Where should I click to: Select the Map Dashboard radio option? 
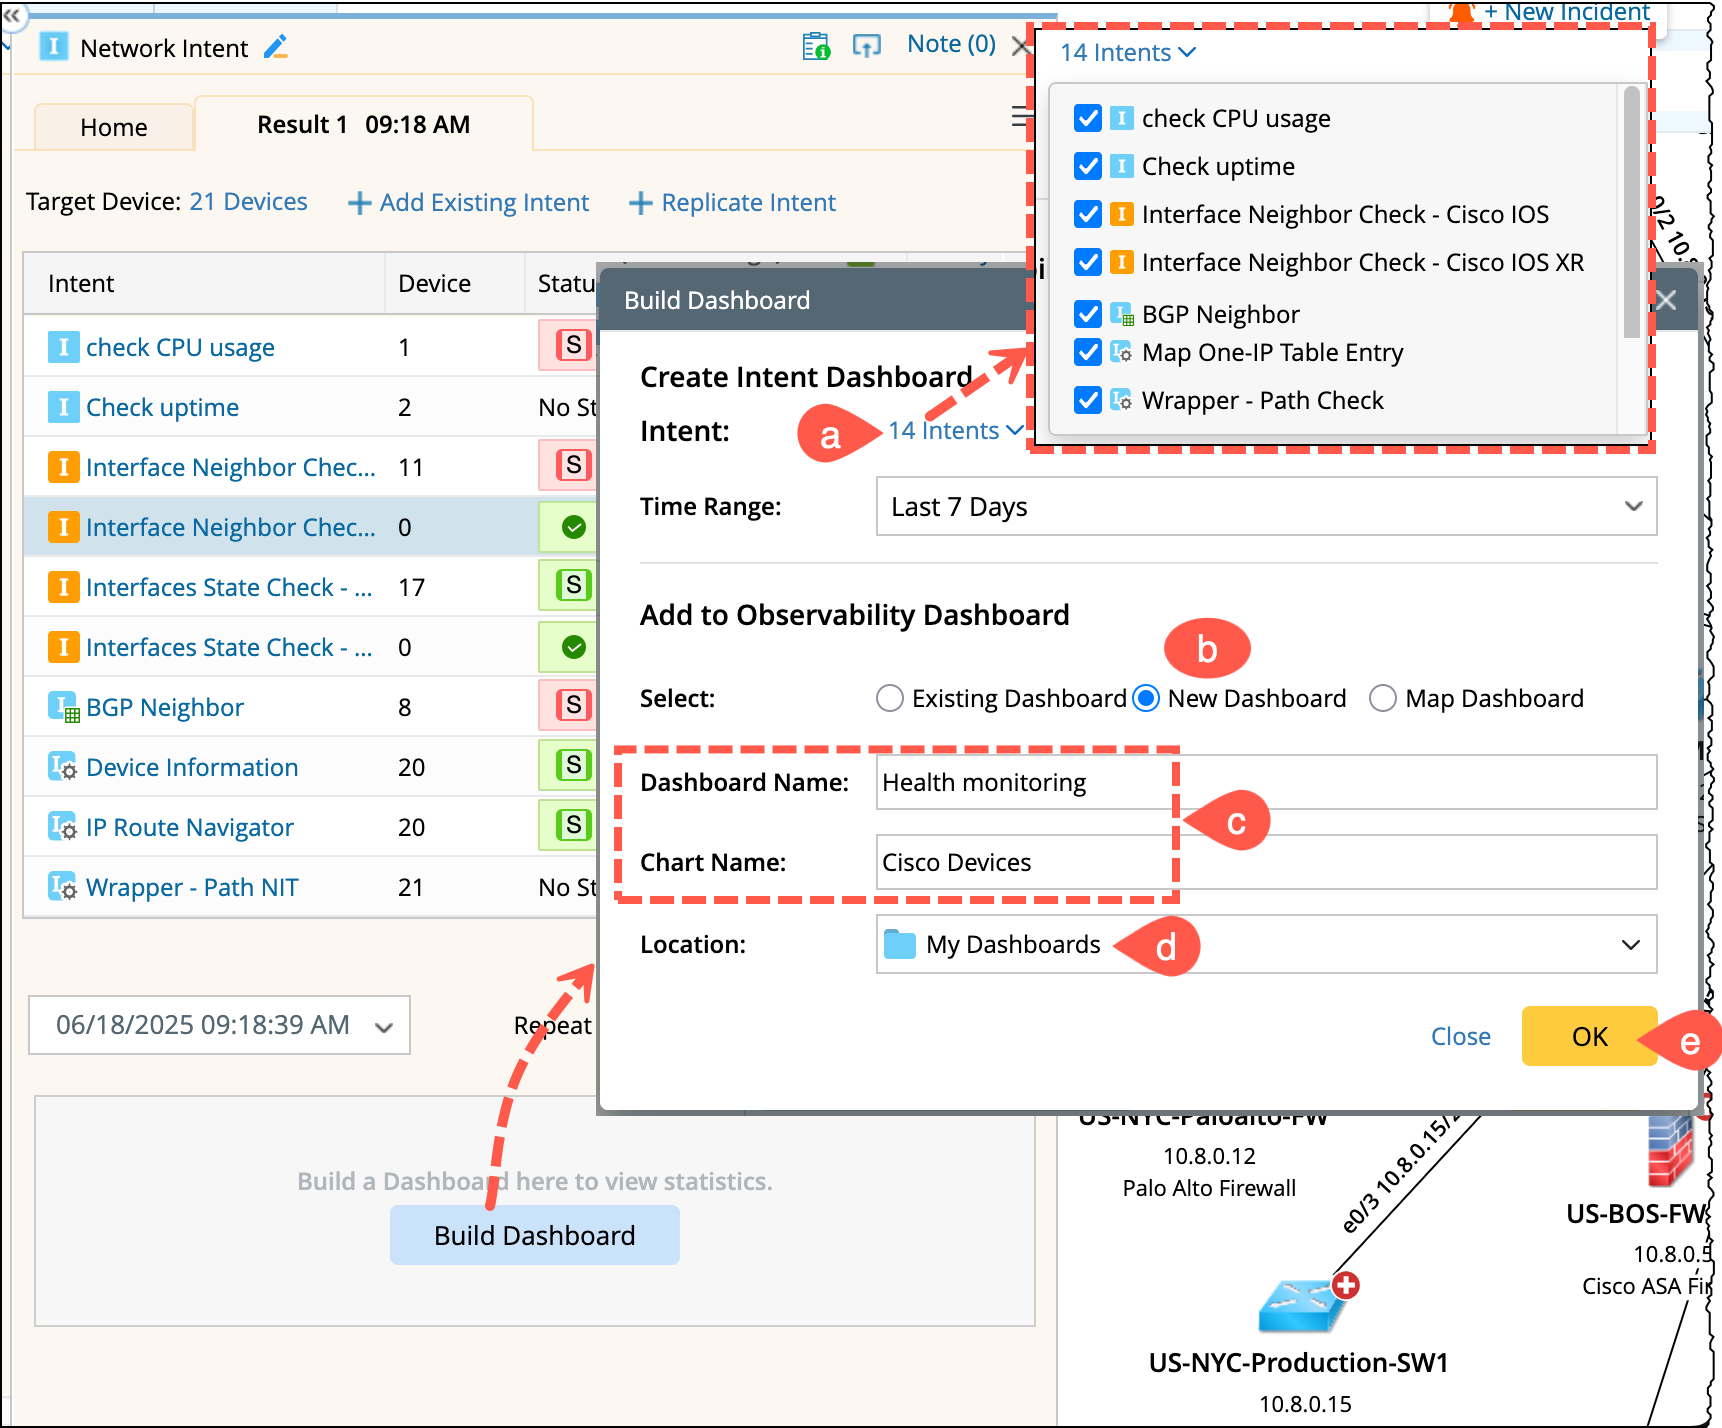click(1383, 698)
